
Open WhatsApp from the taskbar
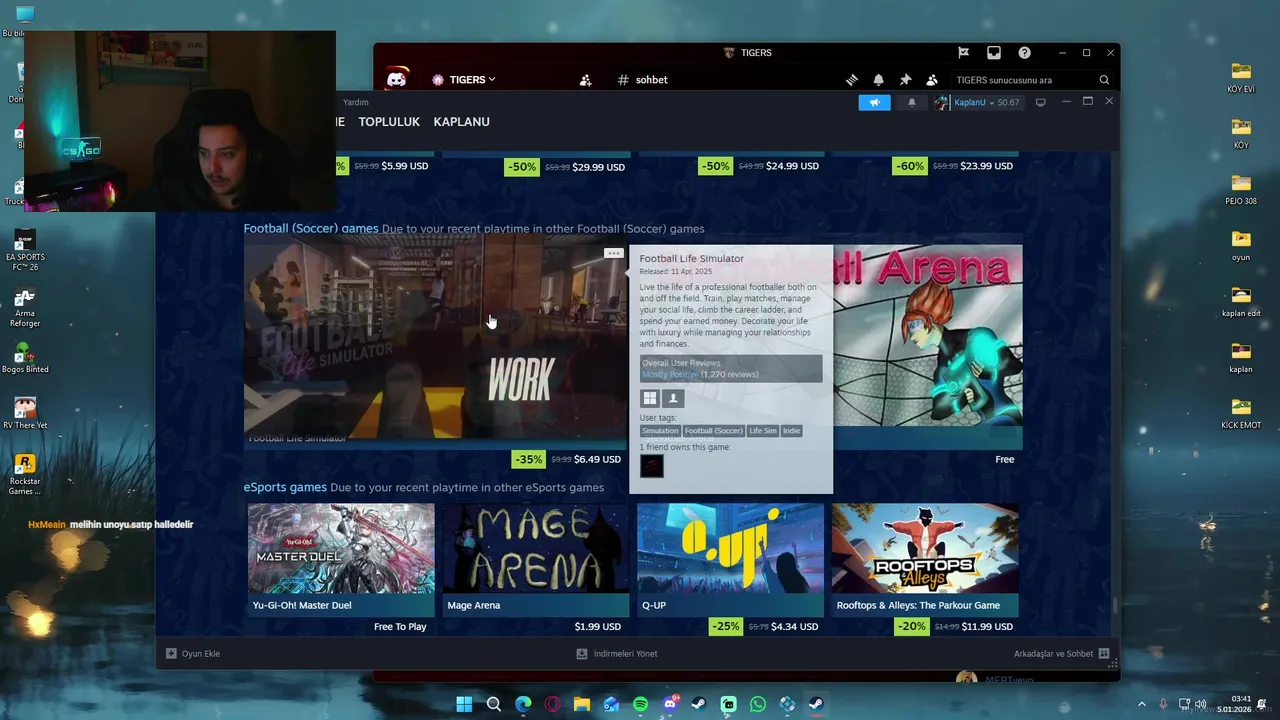tap(758, 704)
